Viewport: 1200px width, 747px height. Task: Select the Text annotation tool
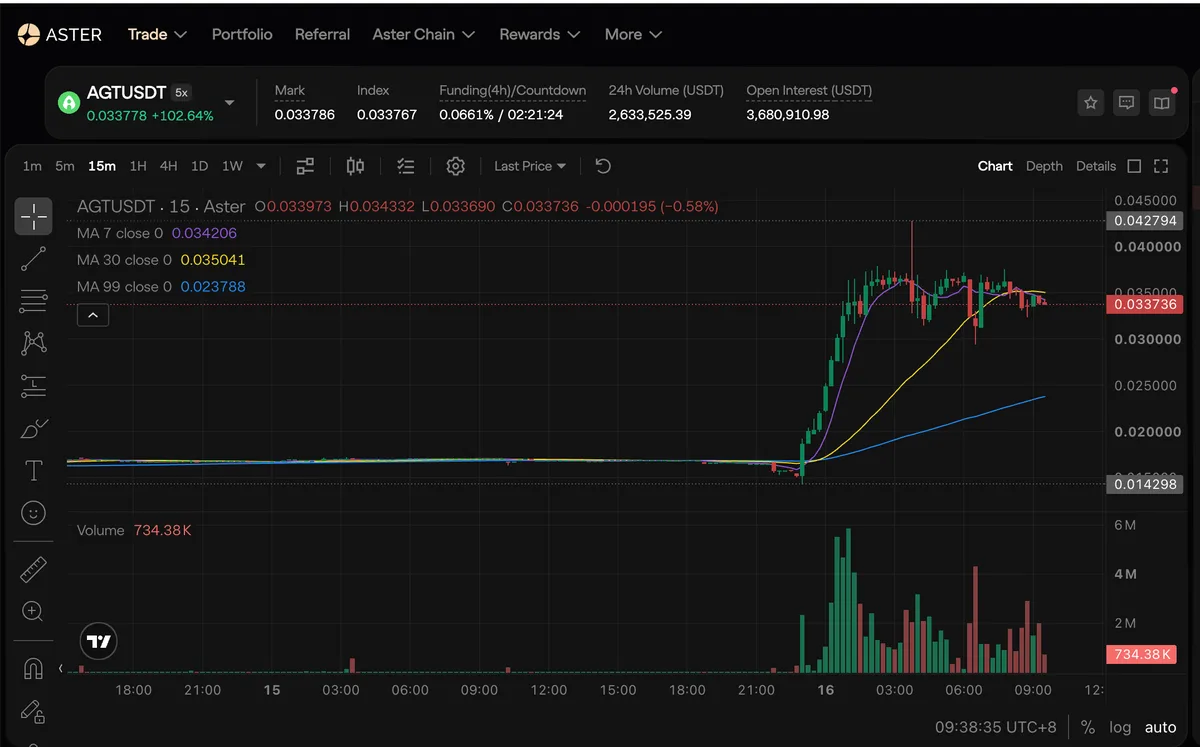(33, 471)
